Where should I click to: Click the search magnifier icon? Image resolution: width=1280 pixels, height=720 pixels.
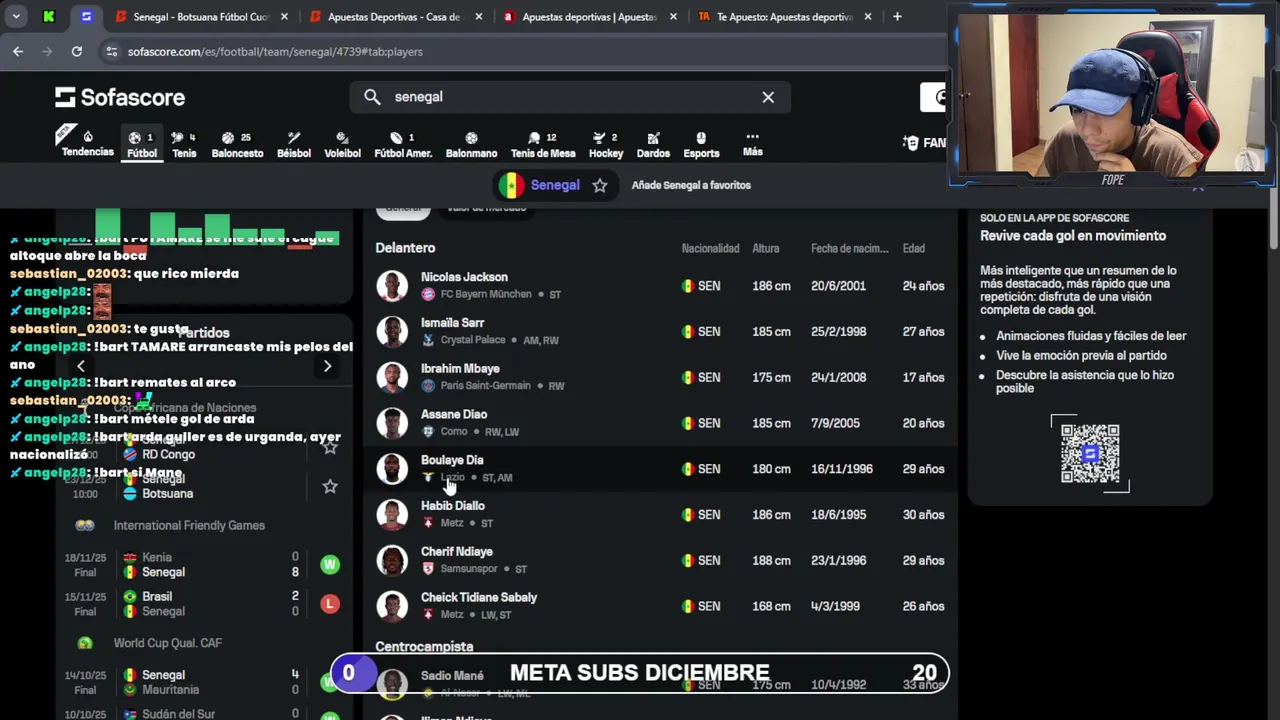(372, 97)
